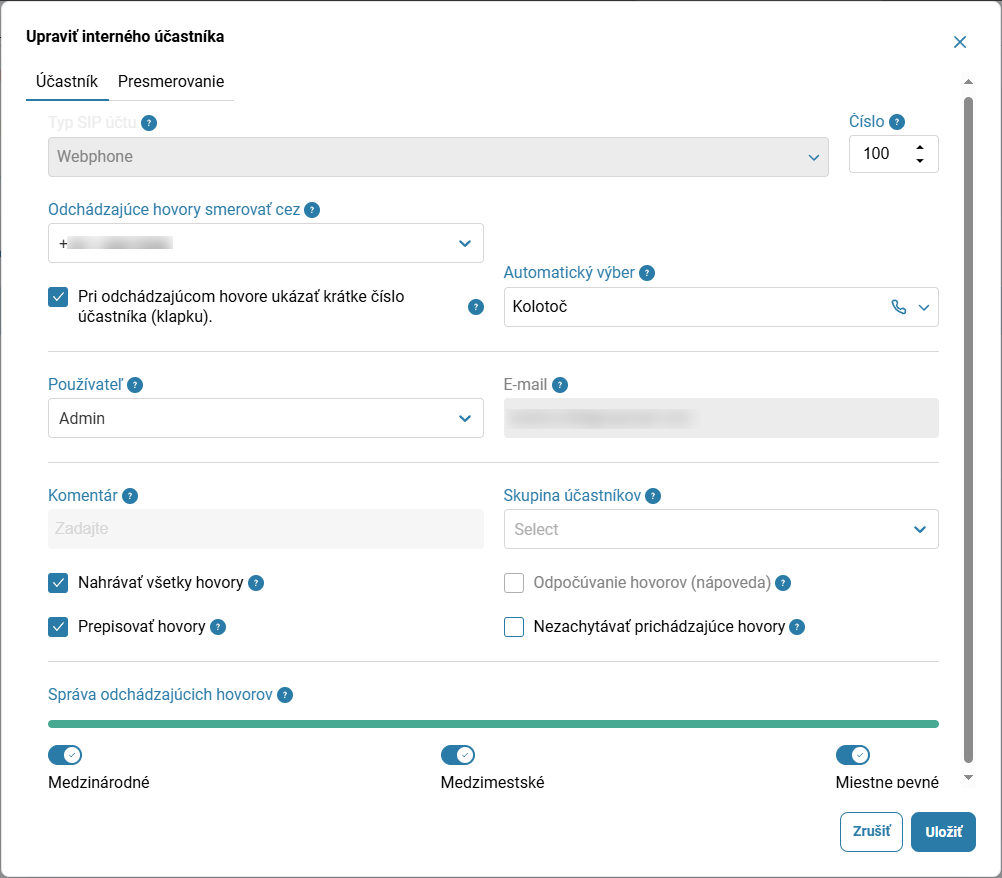Click the scrollbar up arrow
Screen dimensions: 1002x878
(x=968, y=82)
